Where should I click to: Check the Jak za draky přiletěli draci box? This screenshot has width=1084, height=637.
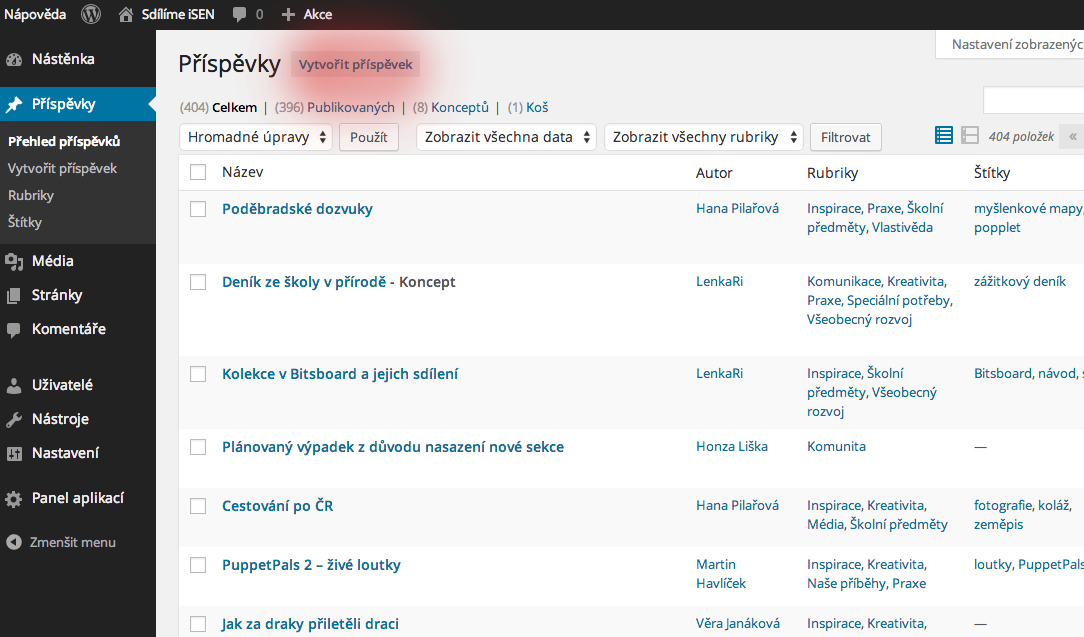[x=198, y=624]
